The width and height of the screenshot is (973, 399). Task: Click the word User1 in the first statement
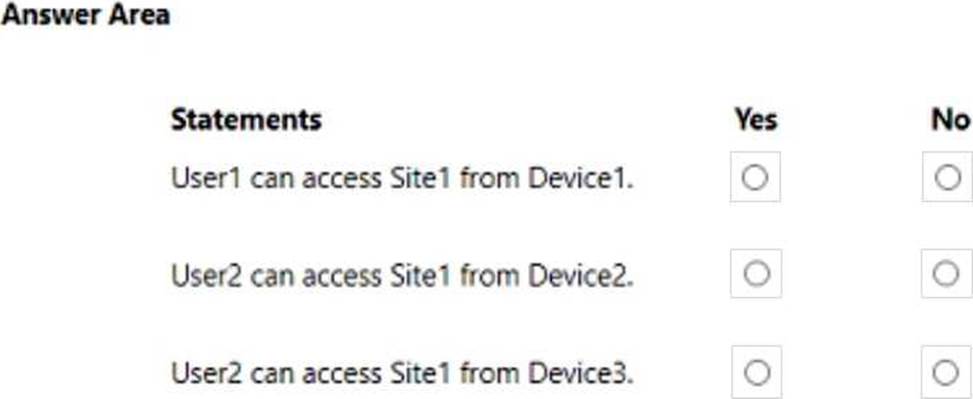click(x=207, y=179)
